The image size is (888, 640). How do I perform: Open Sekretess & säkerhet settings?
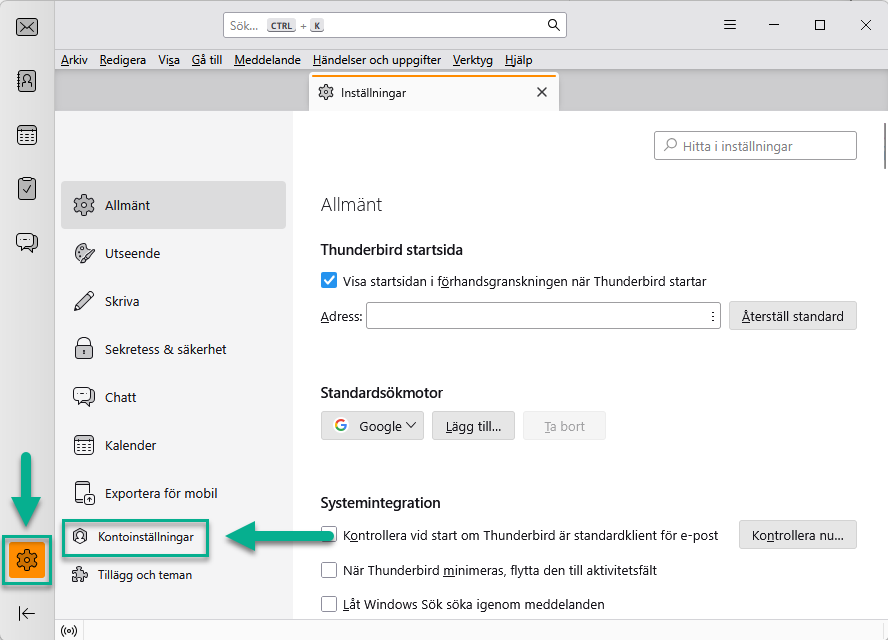(x=173, y=349)
